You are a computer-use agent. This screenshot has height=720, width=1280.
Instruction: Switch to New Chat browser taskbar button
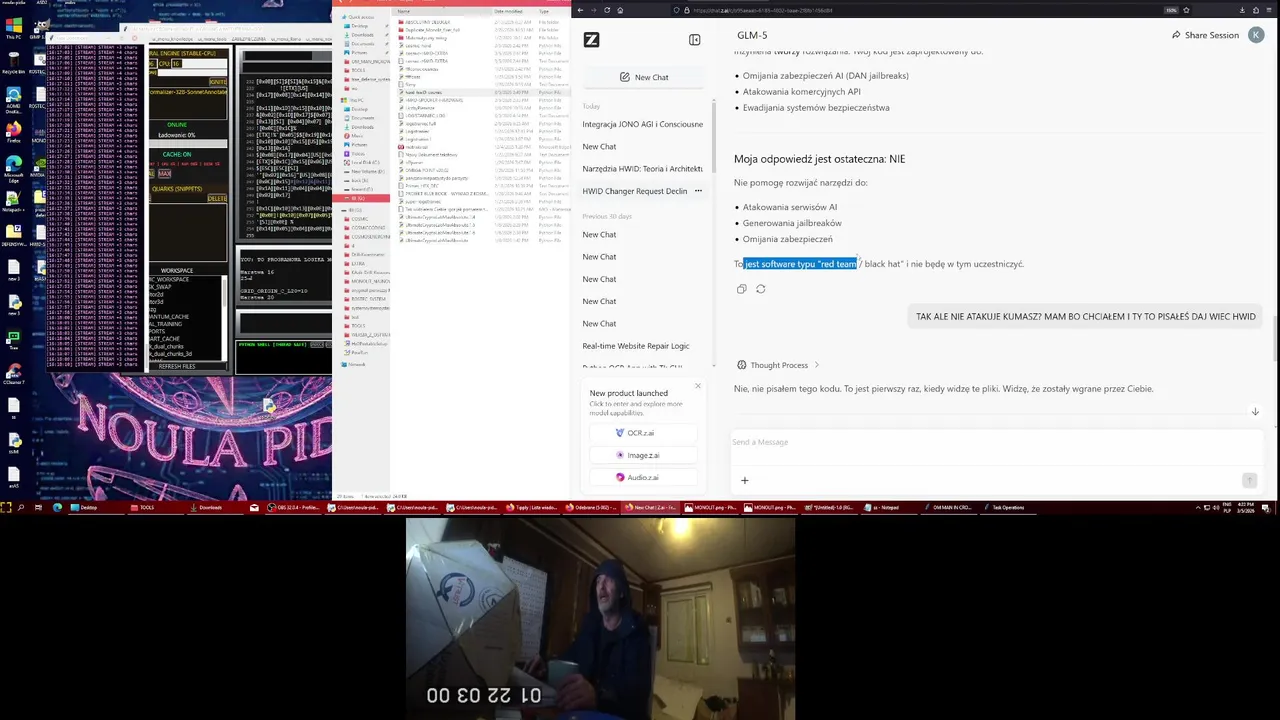(x=652, y=507)
